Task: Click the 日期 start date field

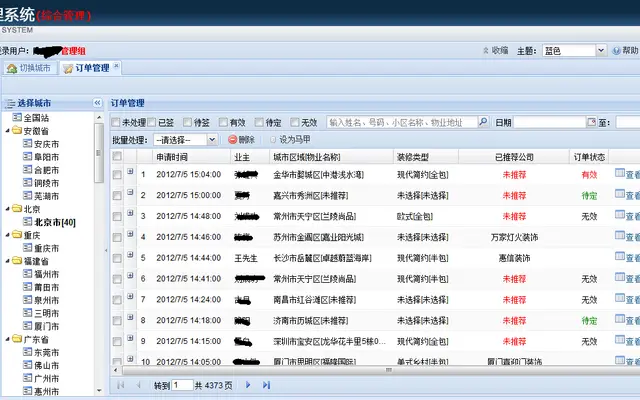Action: 550,122
